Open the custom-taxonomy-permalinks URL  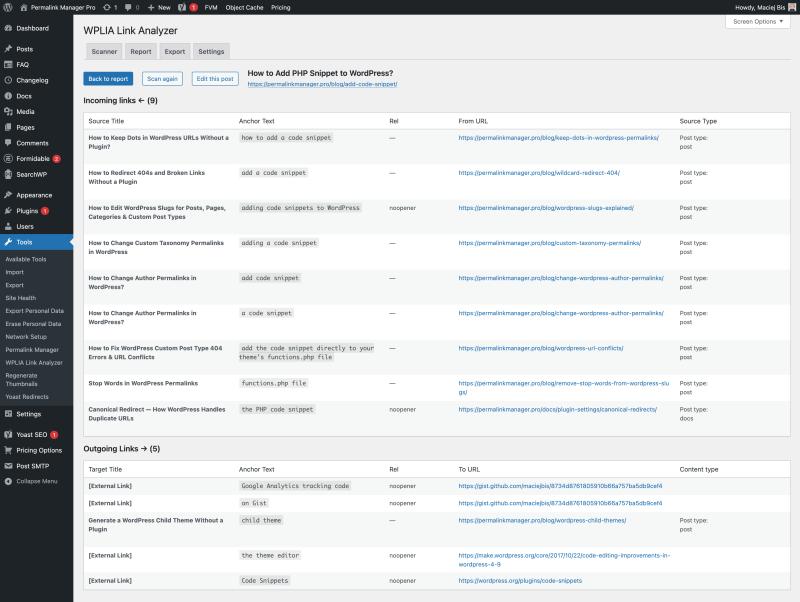coord(549,243)
